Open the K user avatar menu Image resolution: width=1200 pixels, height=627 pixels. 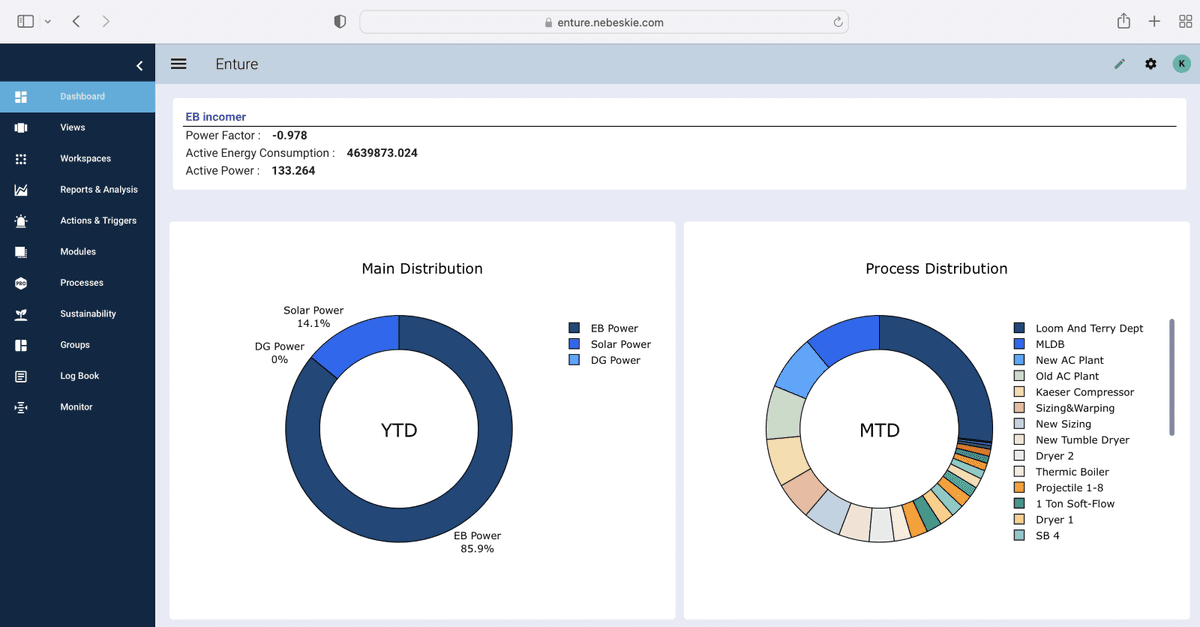(1181, 63)
